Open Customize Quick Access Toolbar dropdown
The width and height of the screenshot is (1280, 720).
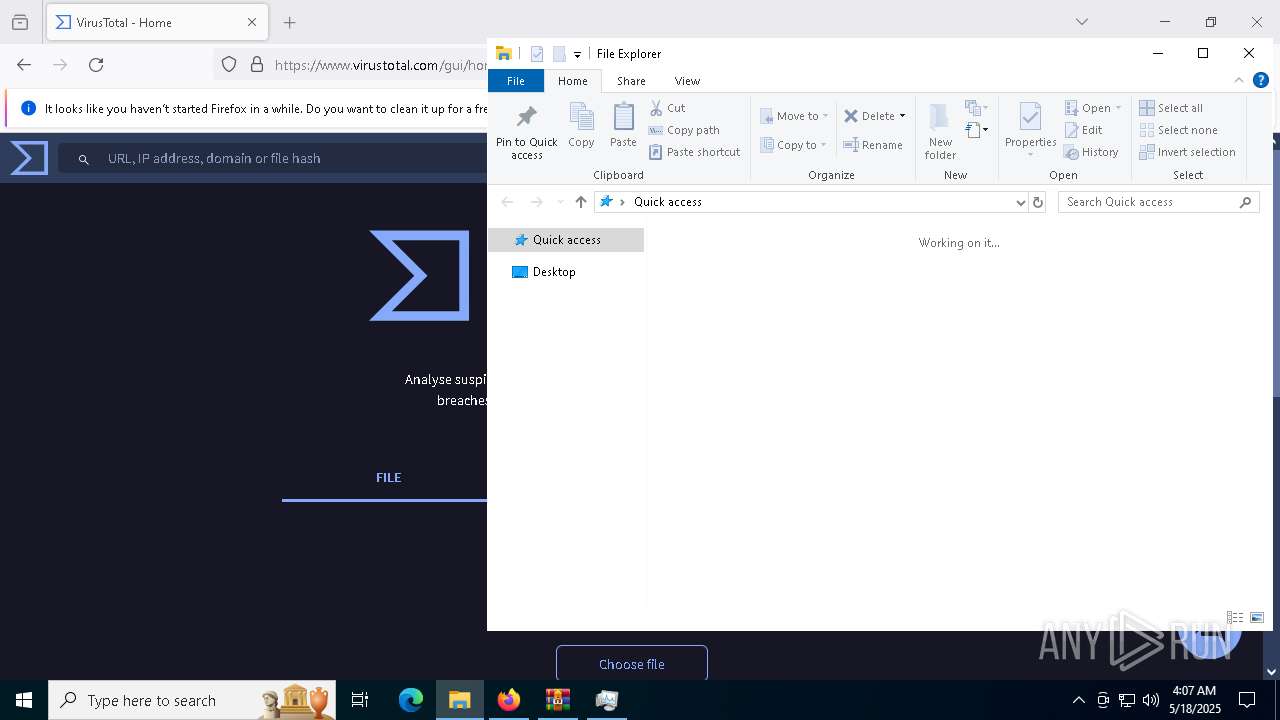[x=577, y=55]
